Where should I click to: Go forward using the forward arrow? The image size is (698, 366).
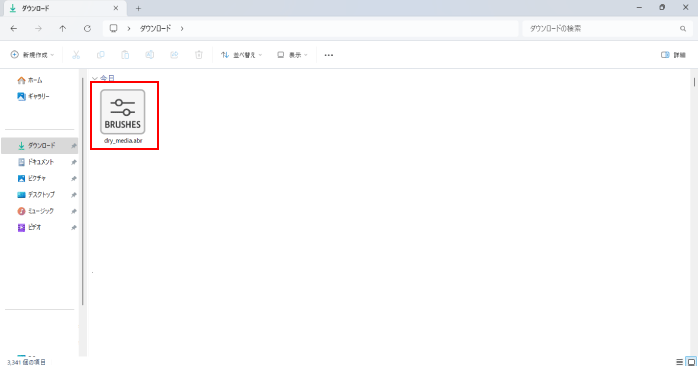(x=38, y=28)
